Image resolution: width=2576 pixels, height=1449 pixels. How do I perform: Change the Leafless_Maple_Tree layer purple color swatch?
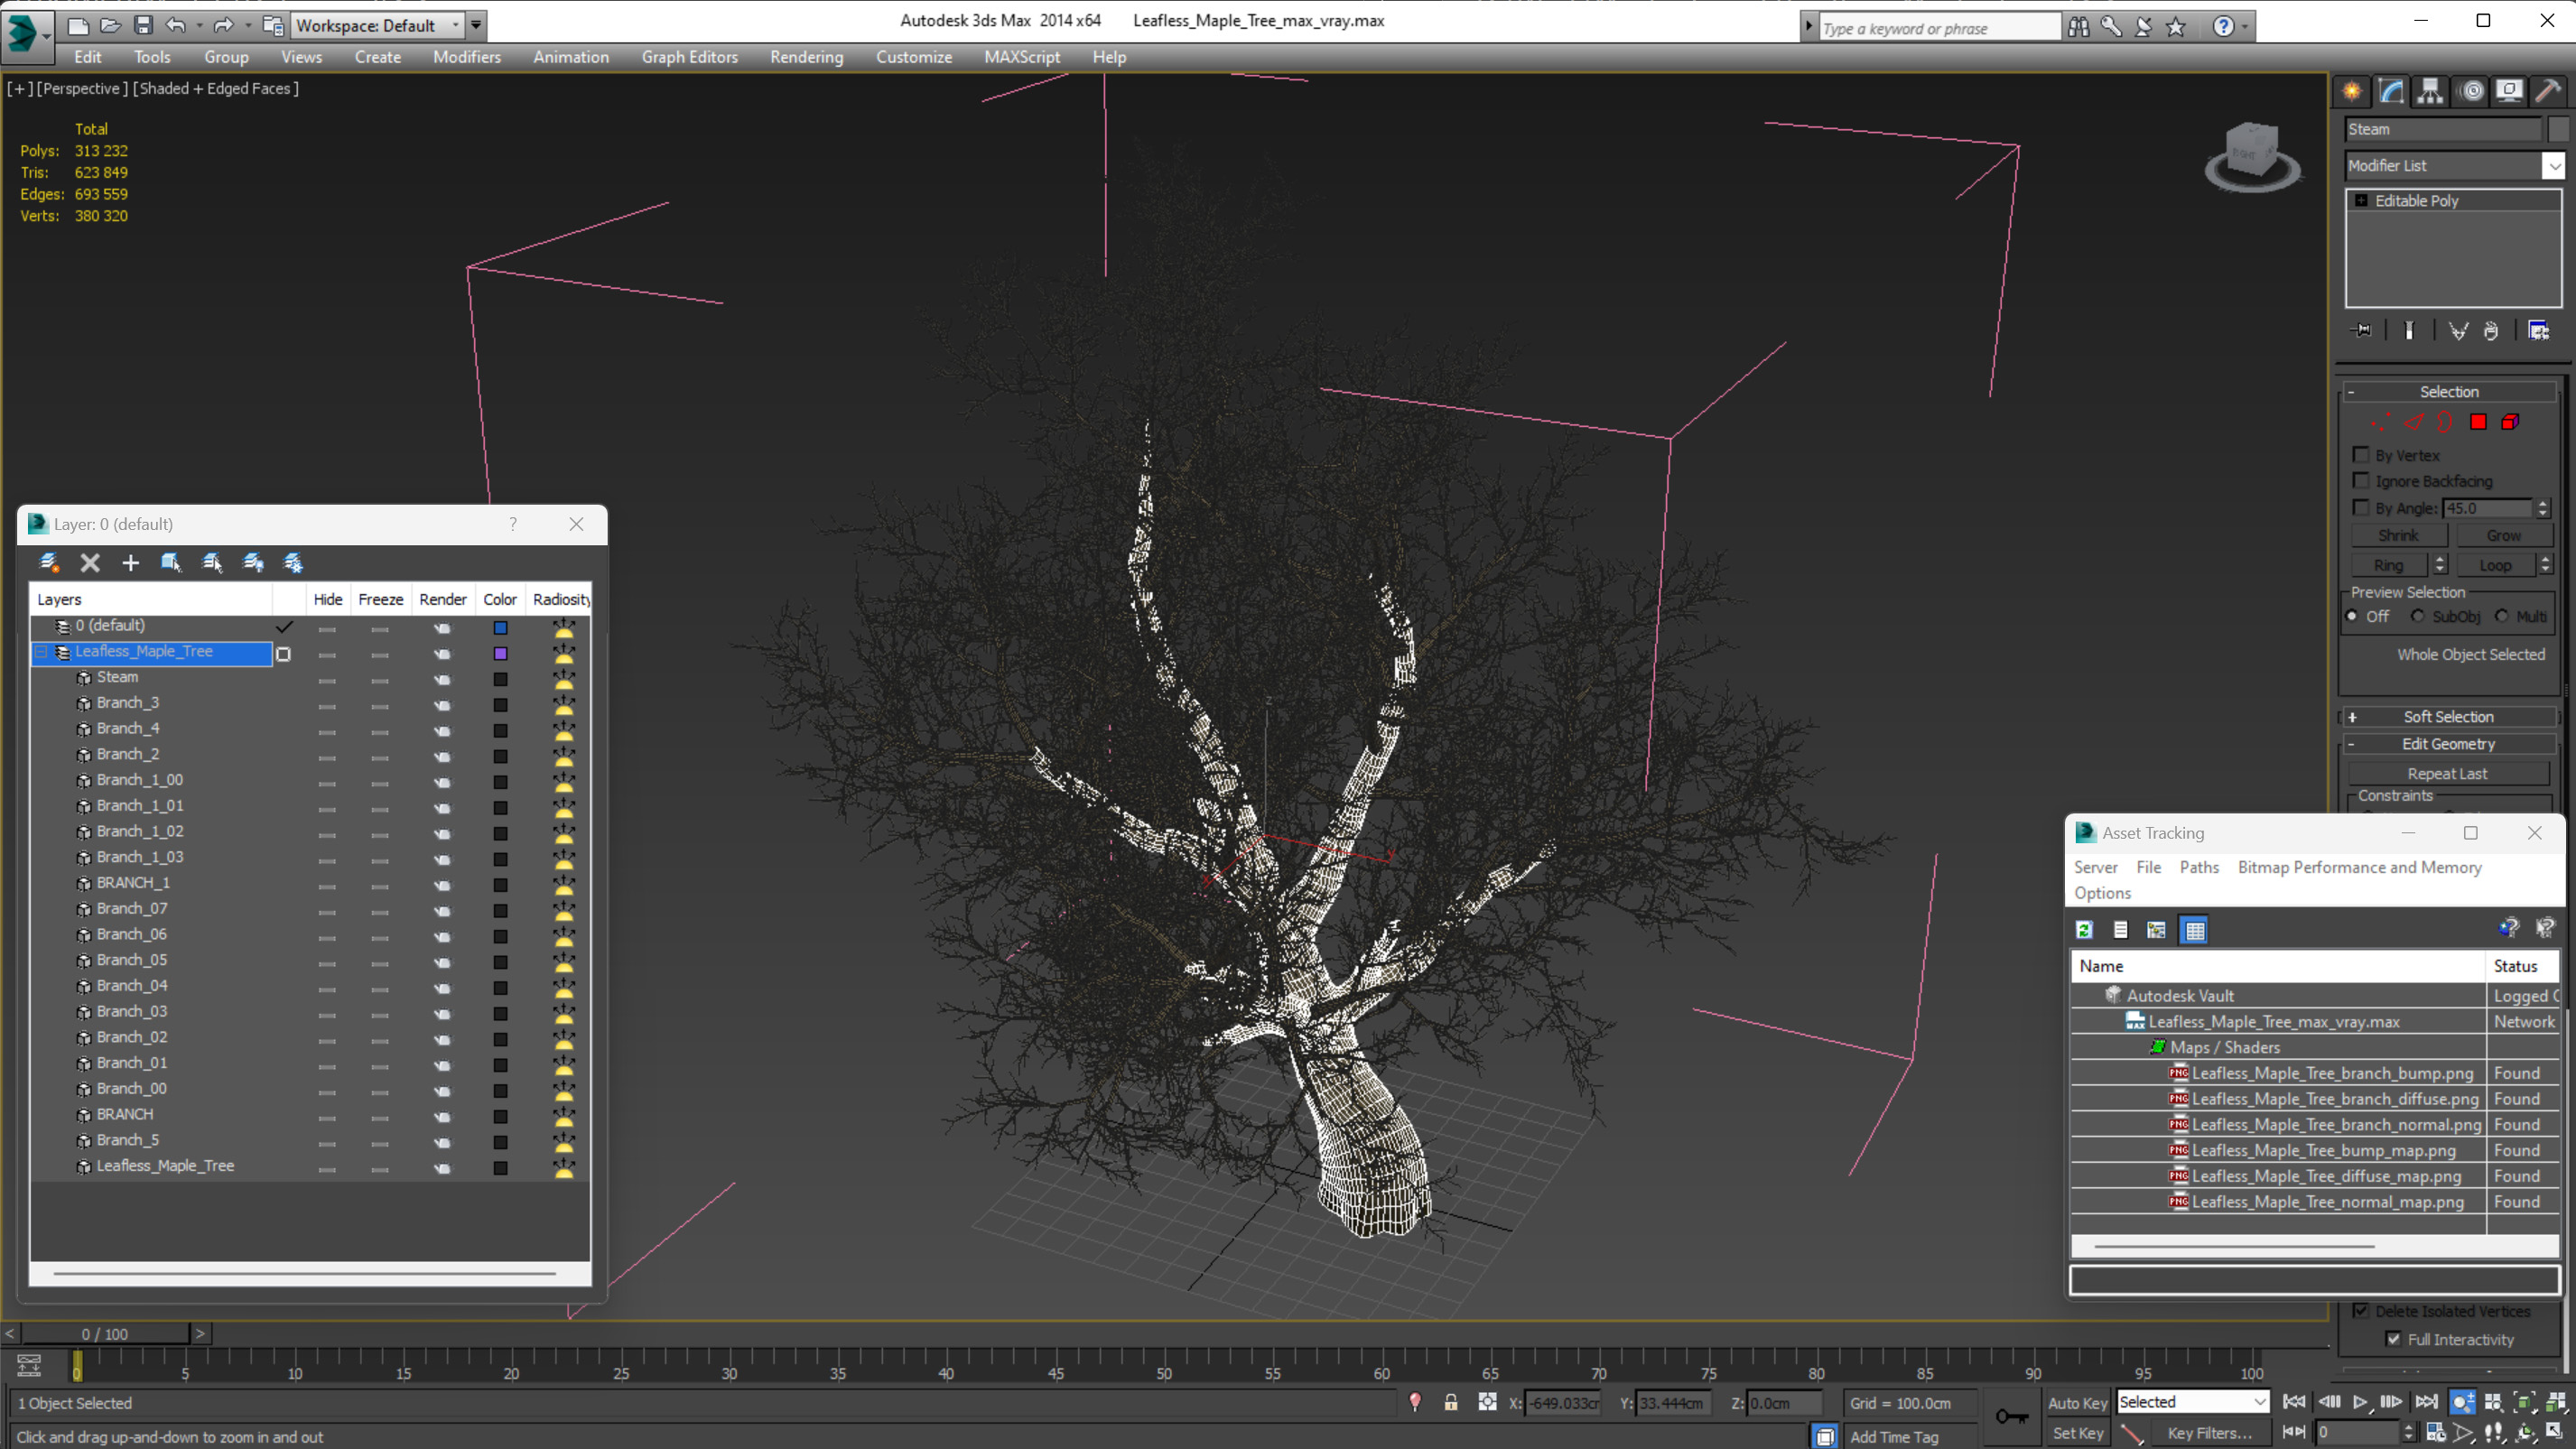500,654
